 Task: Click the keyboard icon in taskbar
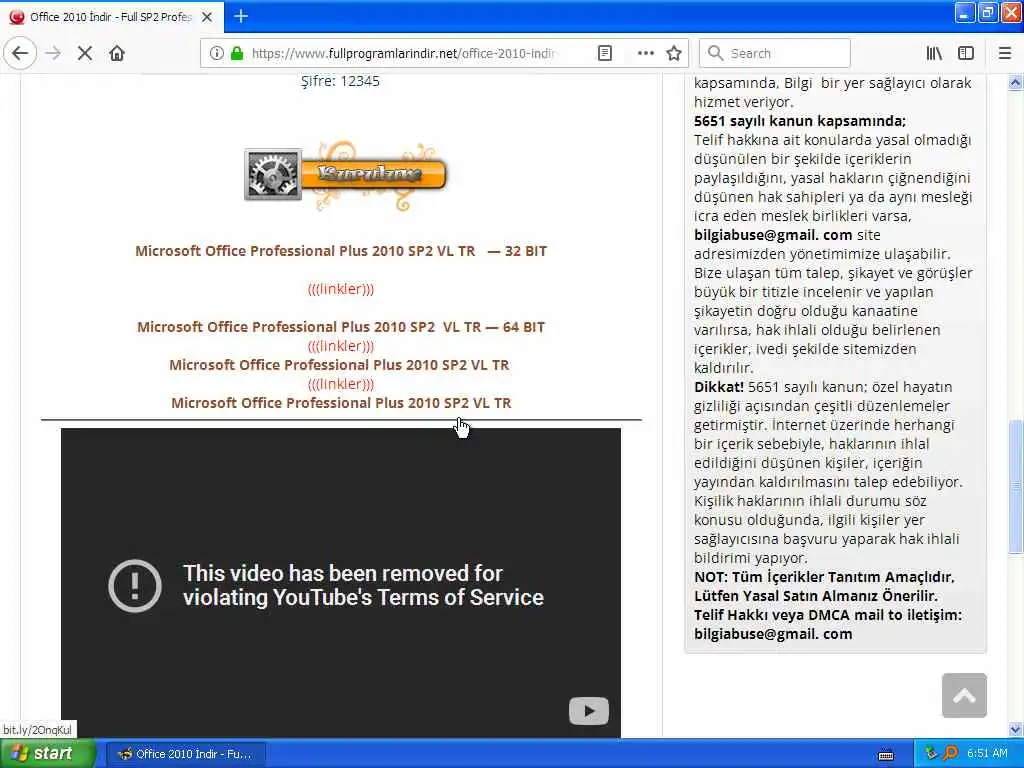click(x=886, y=755)
